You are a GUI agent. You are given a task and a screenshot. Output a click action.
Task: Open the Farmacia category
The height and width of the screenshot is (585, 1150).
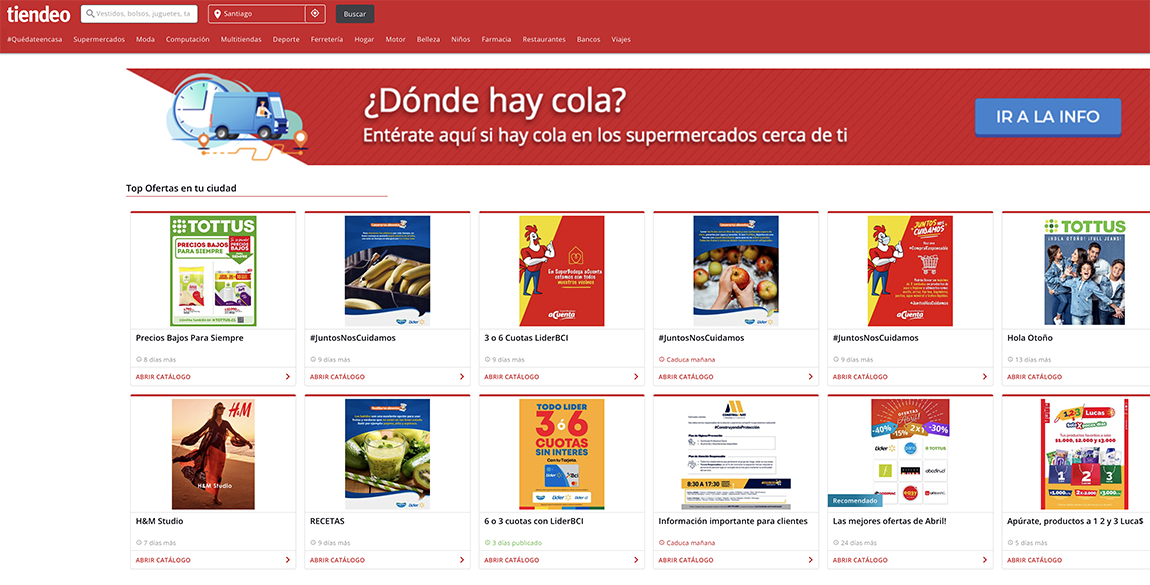(x=497, y=40)
